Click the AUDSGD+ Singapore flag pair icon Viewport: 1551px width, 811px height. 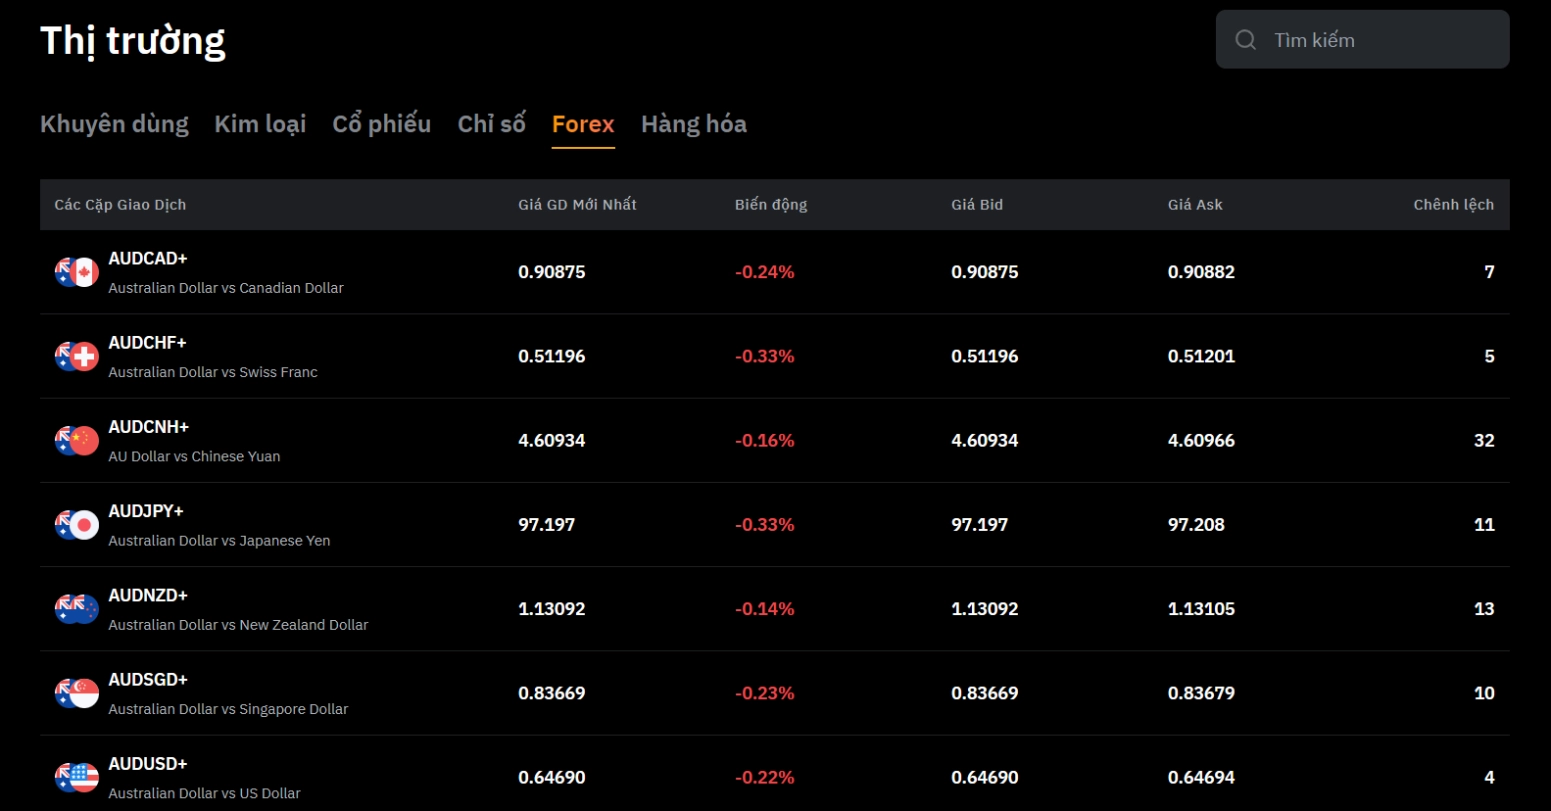(x=77, y=693)
